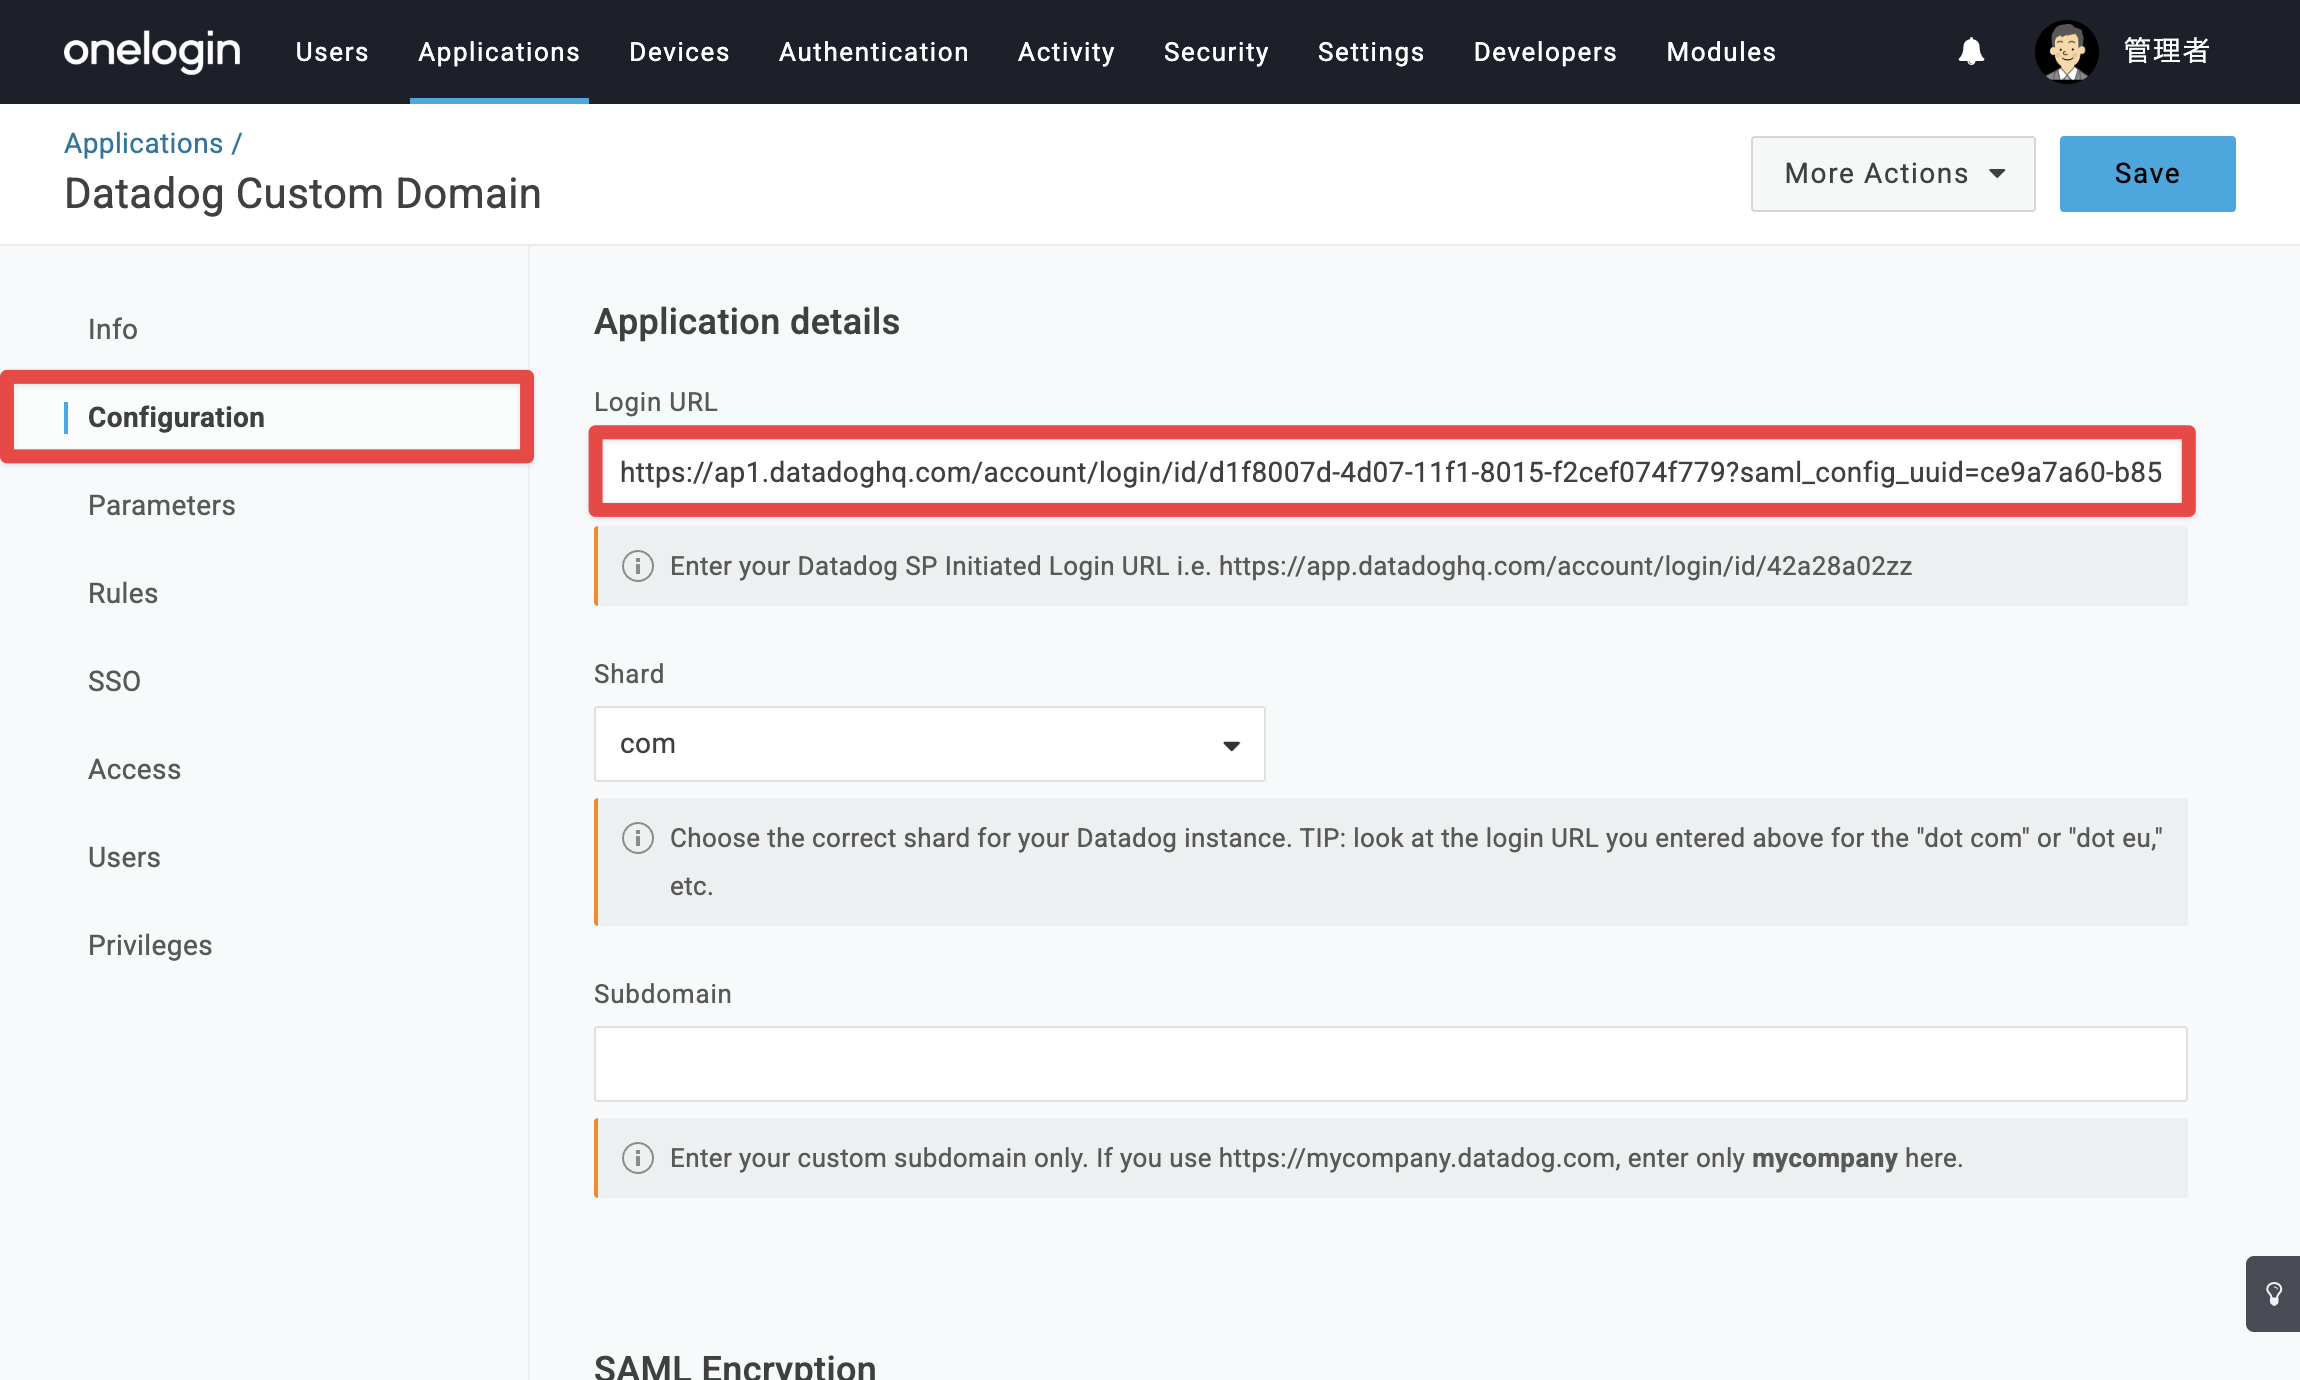The width and height of the screenshot is (2300, 1380).
Task: Open the Developers navigation menu
Action: click(1545, 52)
